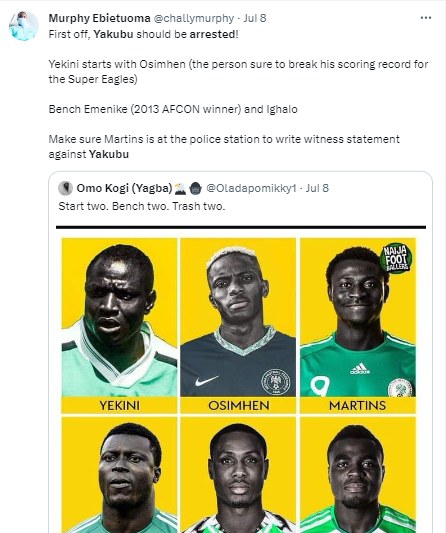The height and width of the screenshot is (533, 446).
Task: Click the bottom-right player photo
Action: coord(358,475)
